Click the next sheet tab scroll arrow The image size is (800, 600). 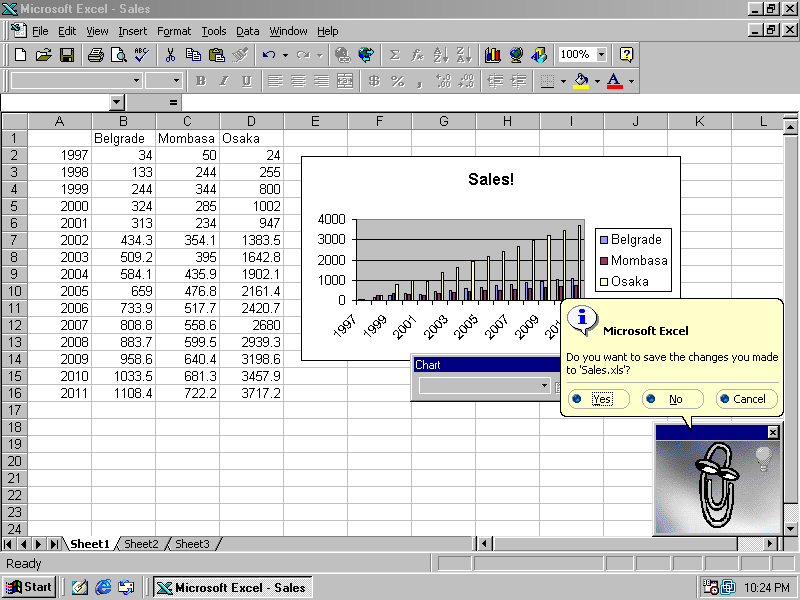click(x=39, y=544)
